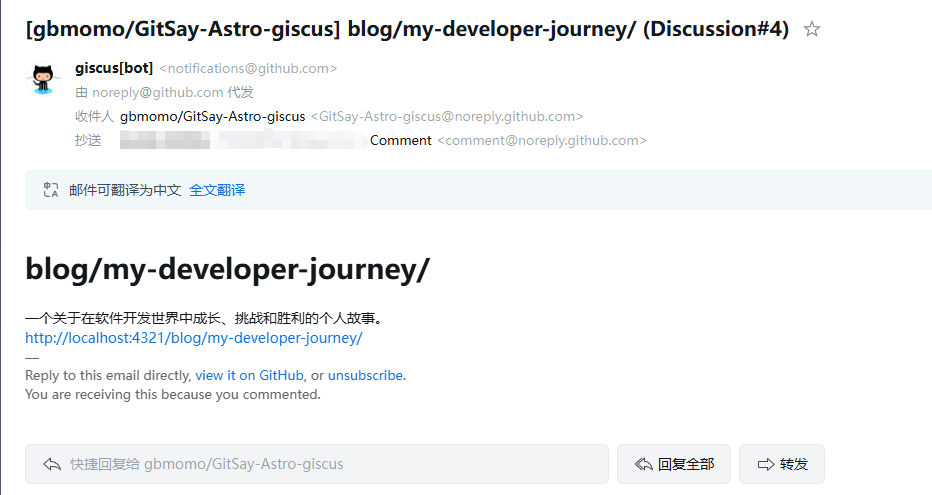Click the double-arrow icon on 回复全部 button
Viewport: 932px width, 495px height.
coord(643,464)
